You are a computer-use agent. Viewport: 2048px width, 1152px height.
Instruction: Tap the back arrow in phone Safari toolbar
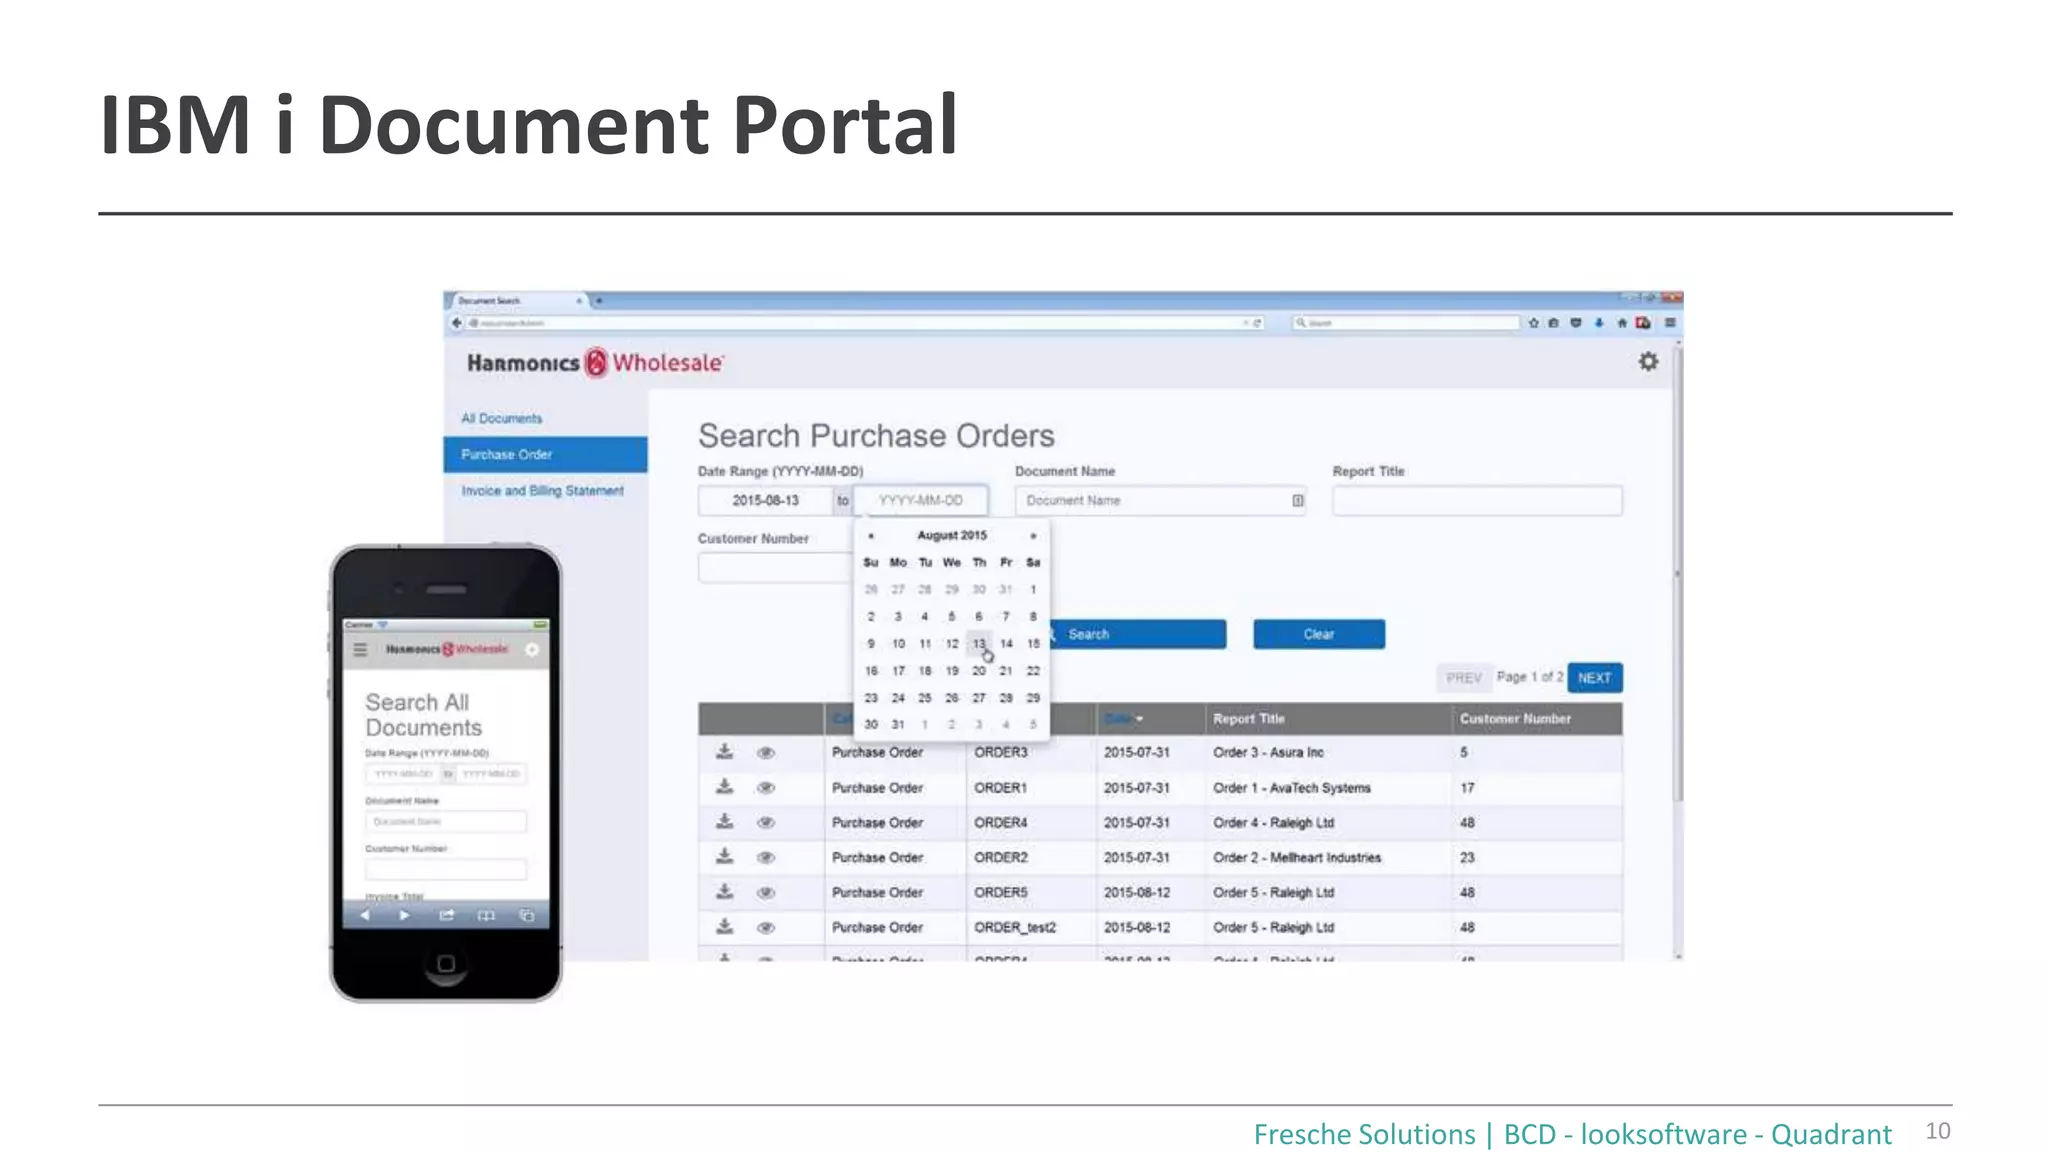pos(365,915)
